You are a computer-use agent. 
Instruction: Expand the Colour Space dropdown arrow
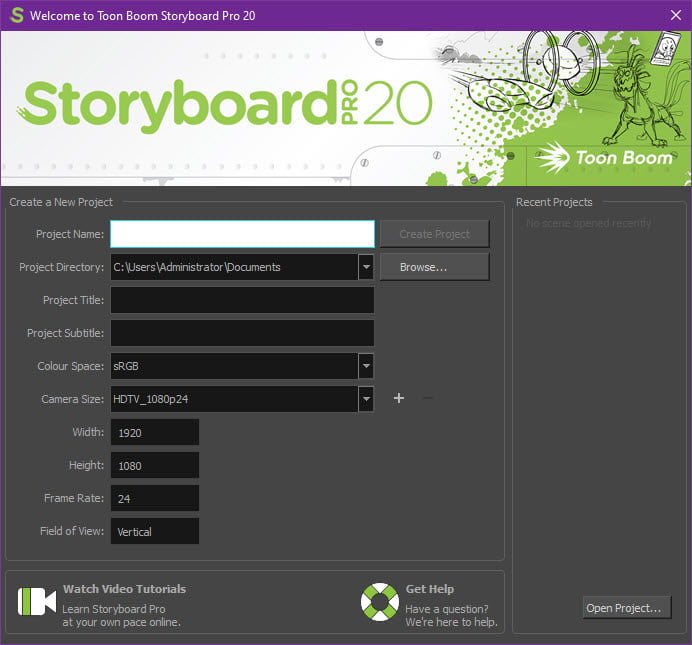pos(366,366)
